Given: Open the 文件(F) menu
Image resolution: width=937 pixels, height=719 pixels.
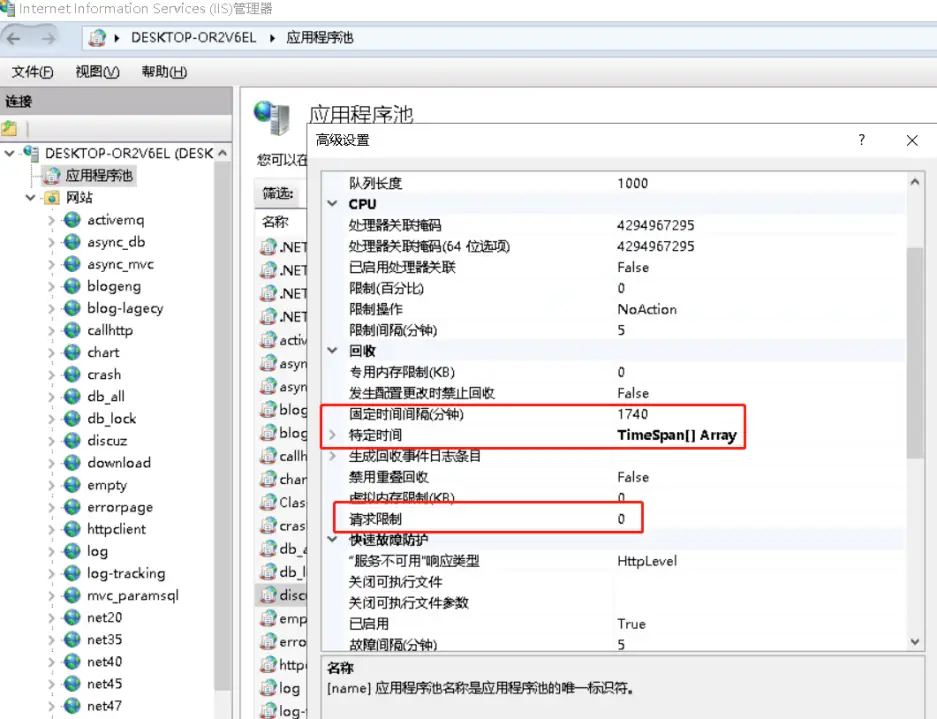Looking at the screenshot, I should (32, 72).
